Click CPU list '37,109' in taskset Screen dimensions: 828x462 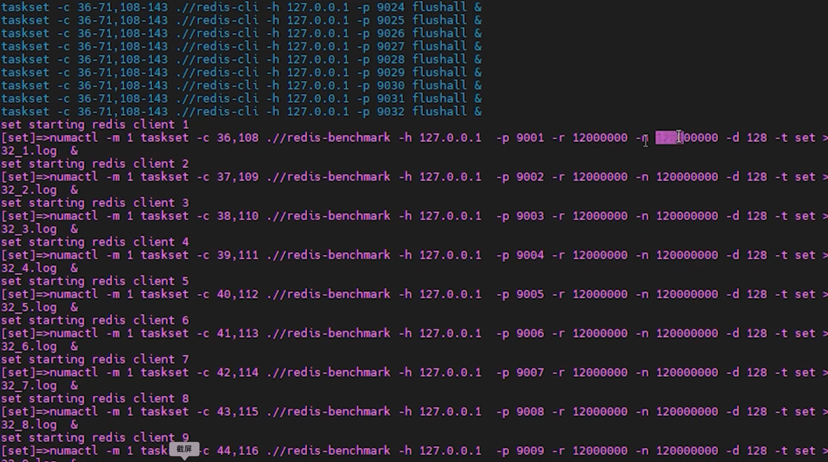click(x=238, y=177)
